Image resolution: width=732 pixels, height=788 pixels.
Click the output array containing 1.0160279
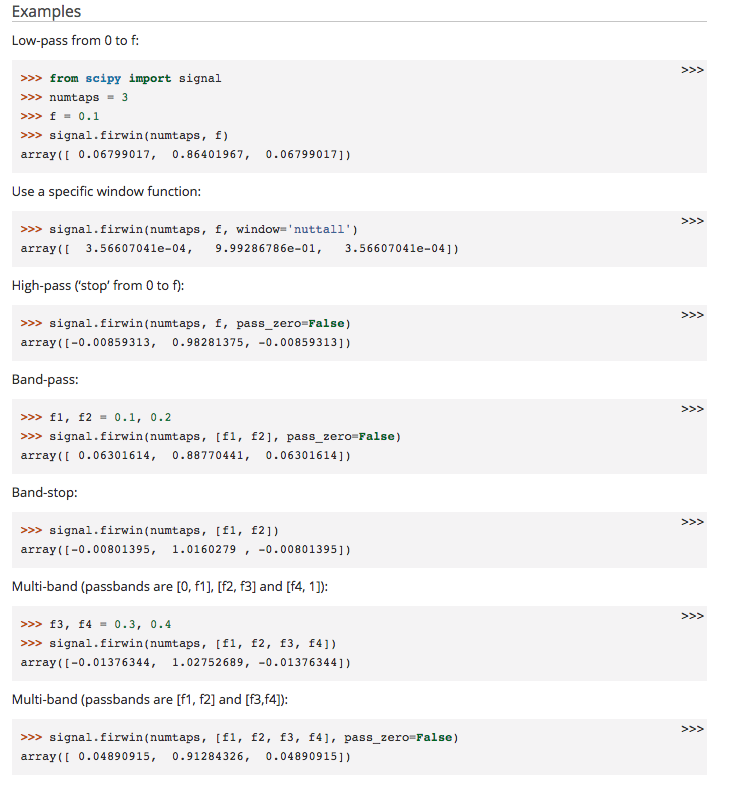[x=185, y=549]
